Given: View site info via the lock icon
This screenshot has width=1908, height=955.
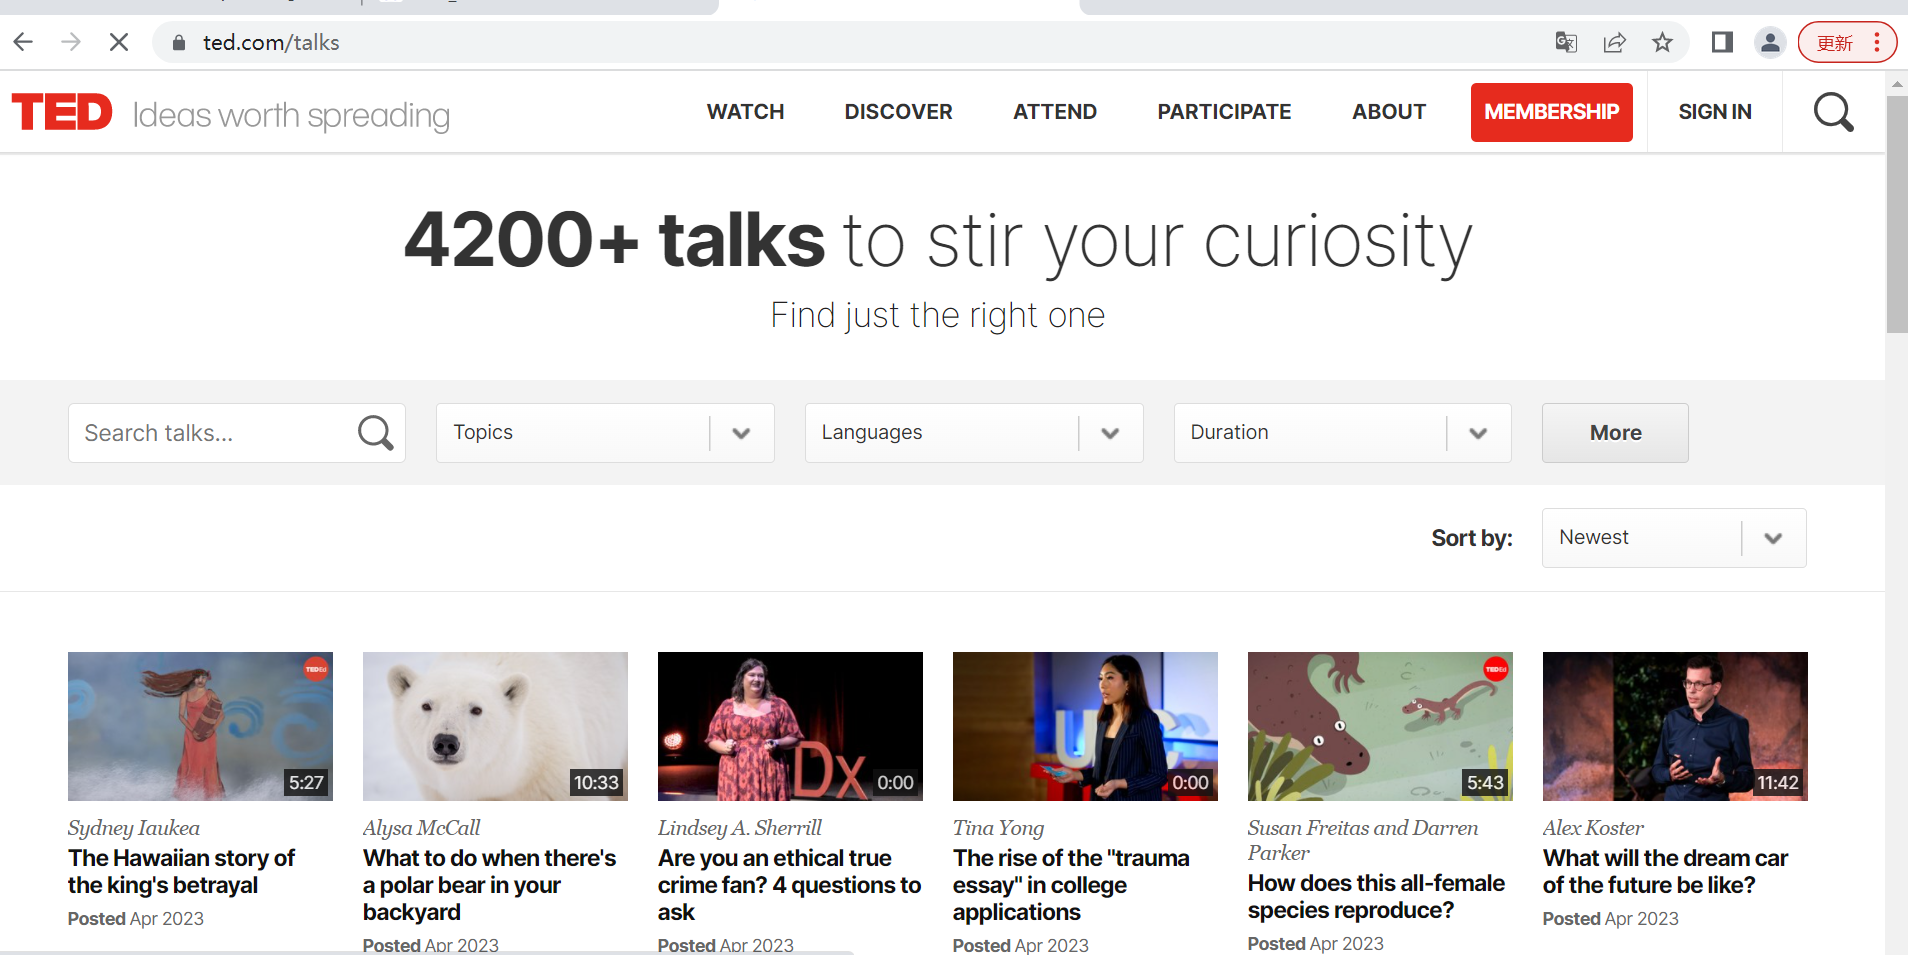Looking at the screenshot, I should [179, 42].
